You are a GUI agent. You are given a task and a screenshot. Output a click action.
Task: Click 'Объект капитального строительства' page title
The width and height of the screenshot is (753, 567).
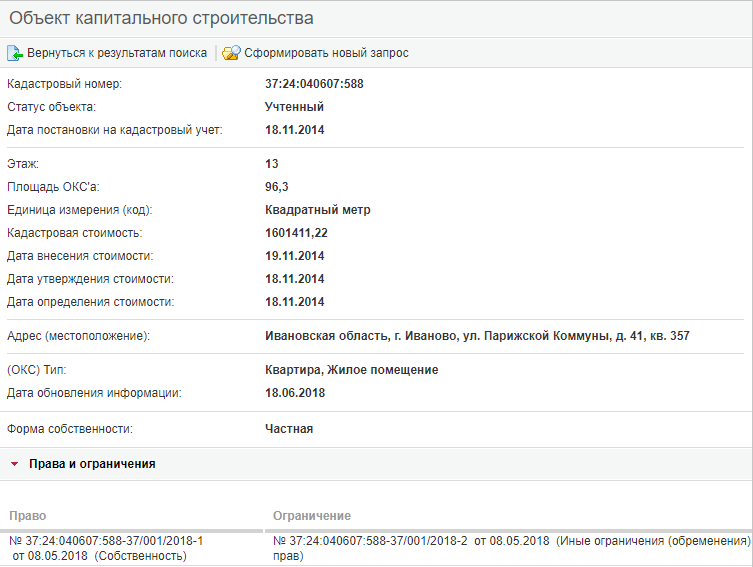pos(161,18)
